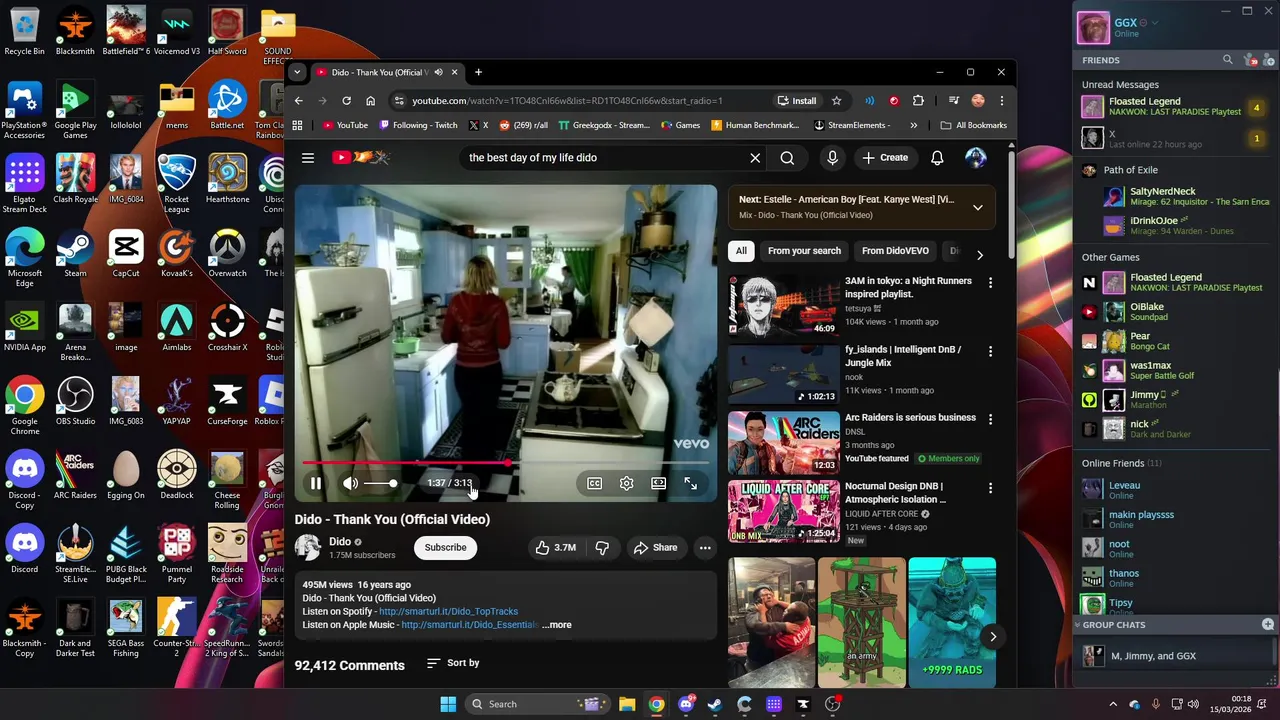Select the All filter chip

coord(741,251)
